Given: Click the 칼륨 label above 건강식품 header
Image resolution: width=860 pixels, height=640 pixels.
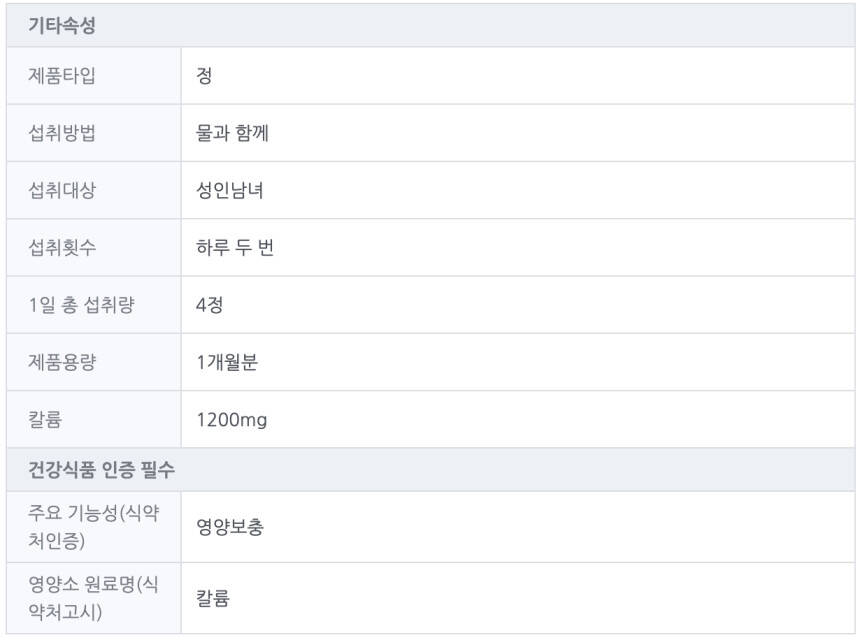Looking at the screenshot, I should (45, 420).
